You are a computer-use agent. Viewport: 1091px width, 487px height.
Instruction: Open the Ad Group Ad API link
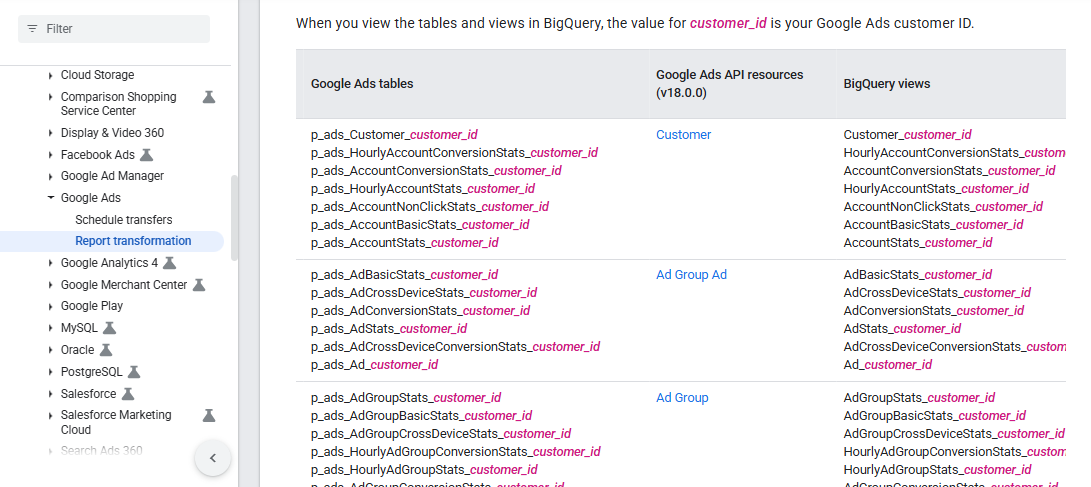point(691,275)
